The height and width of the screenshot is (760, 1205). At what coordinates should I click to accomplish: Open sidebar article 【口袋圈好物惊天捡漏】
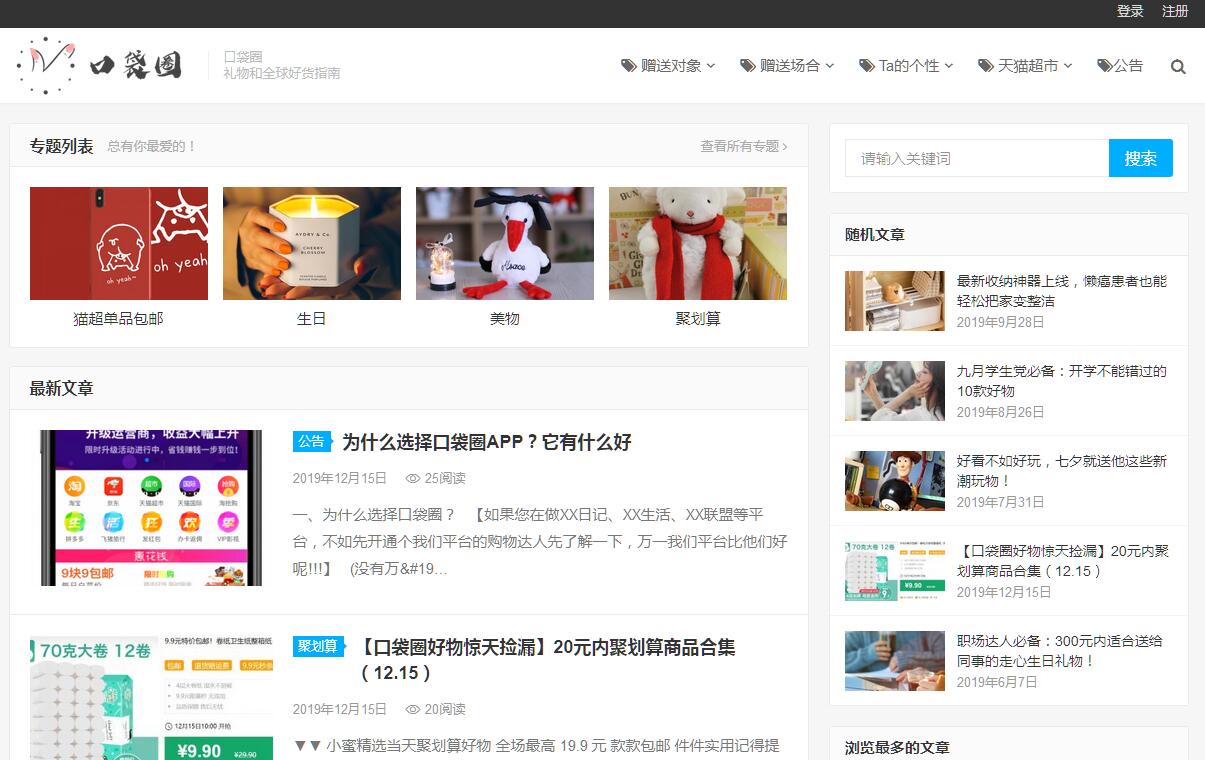point(1061,561)
